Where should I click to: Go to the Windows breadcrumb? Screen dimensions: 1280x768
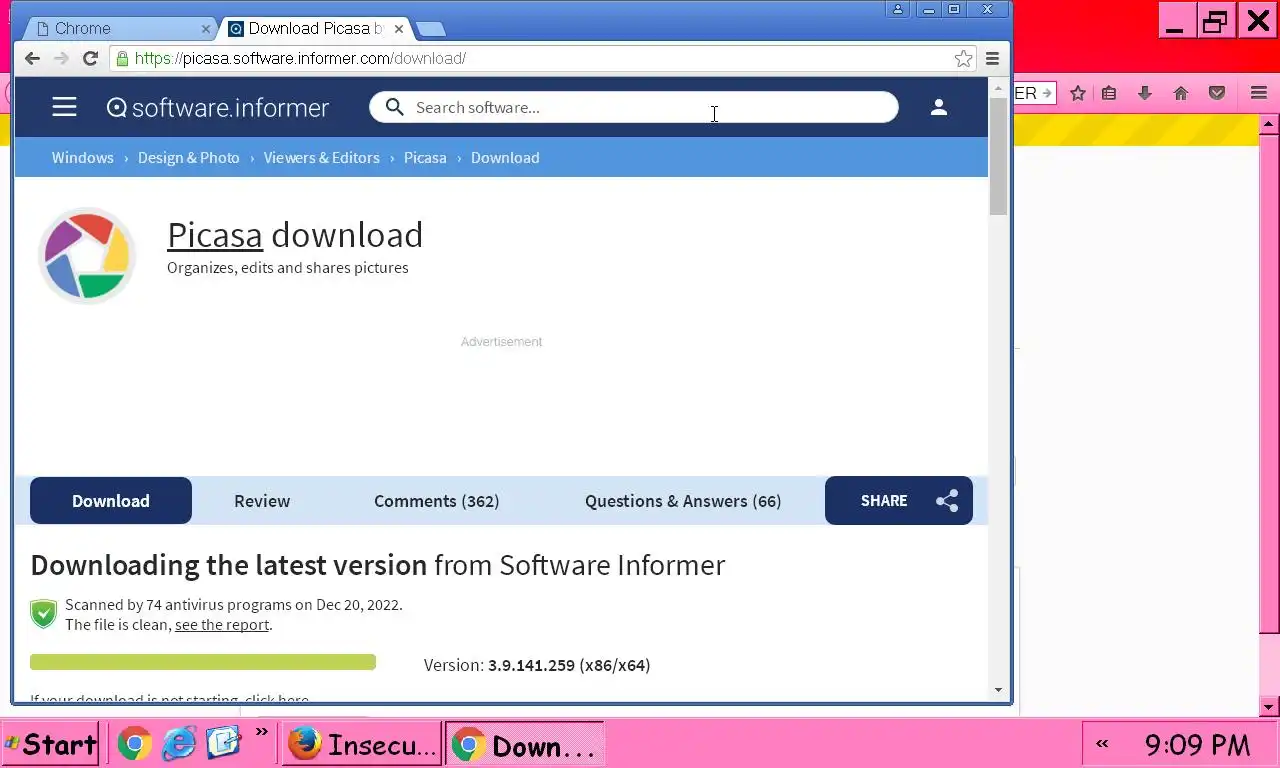coord(82,158)
